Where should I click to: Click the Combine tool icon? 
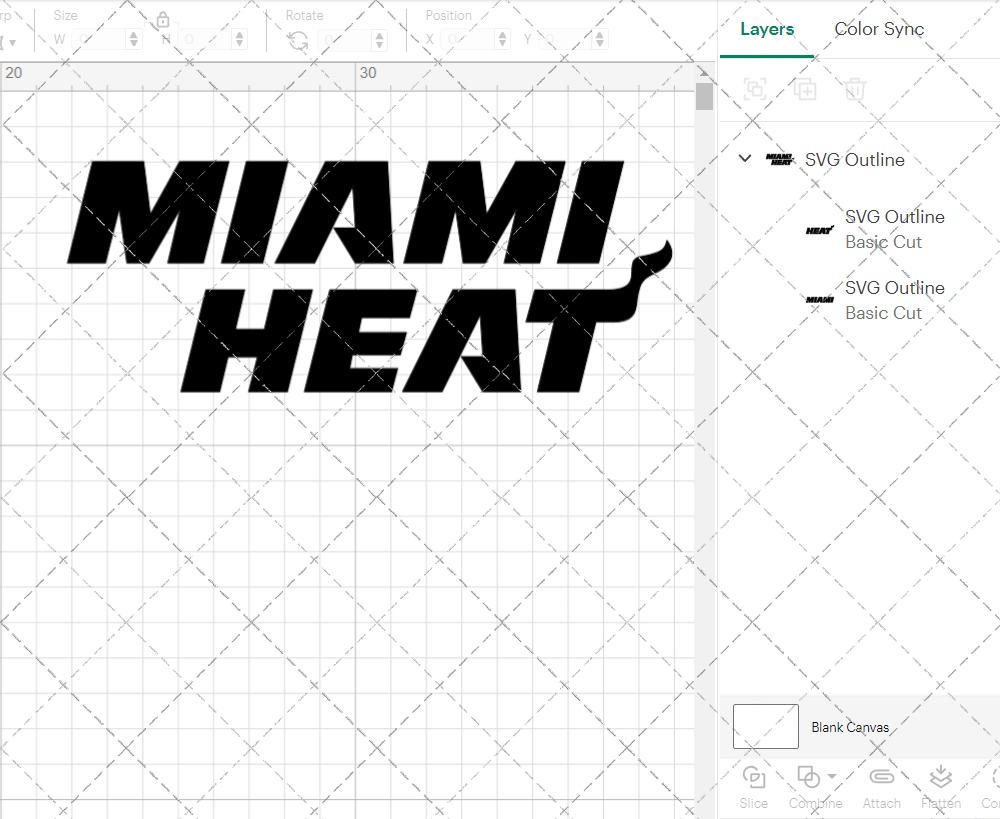(808, 776)
